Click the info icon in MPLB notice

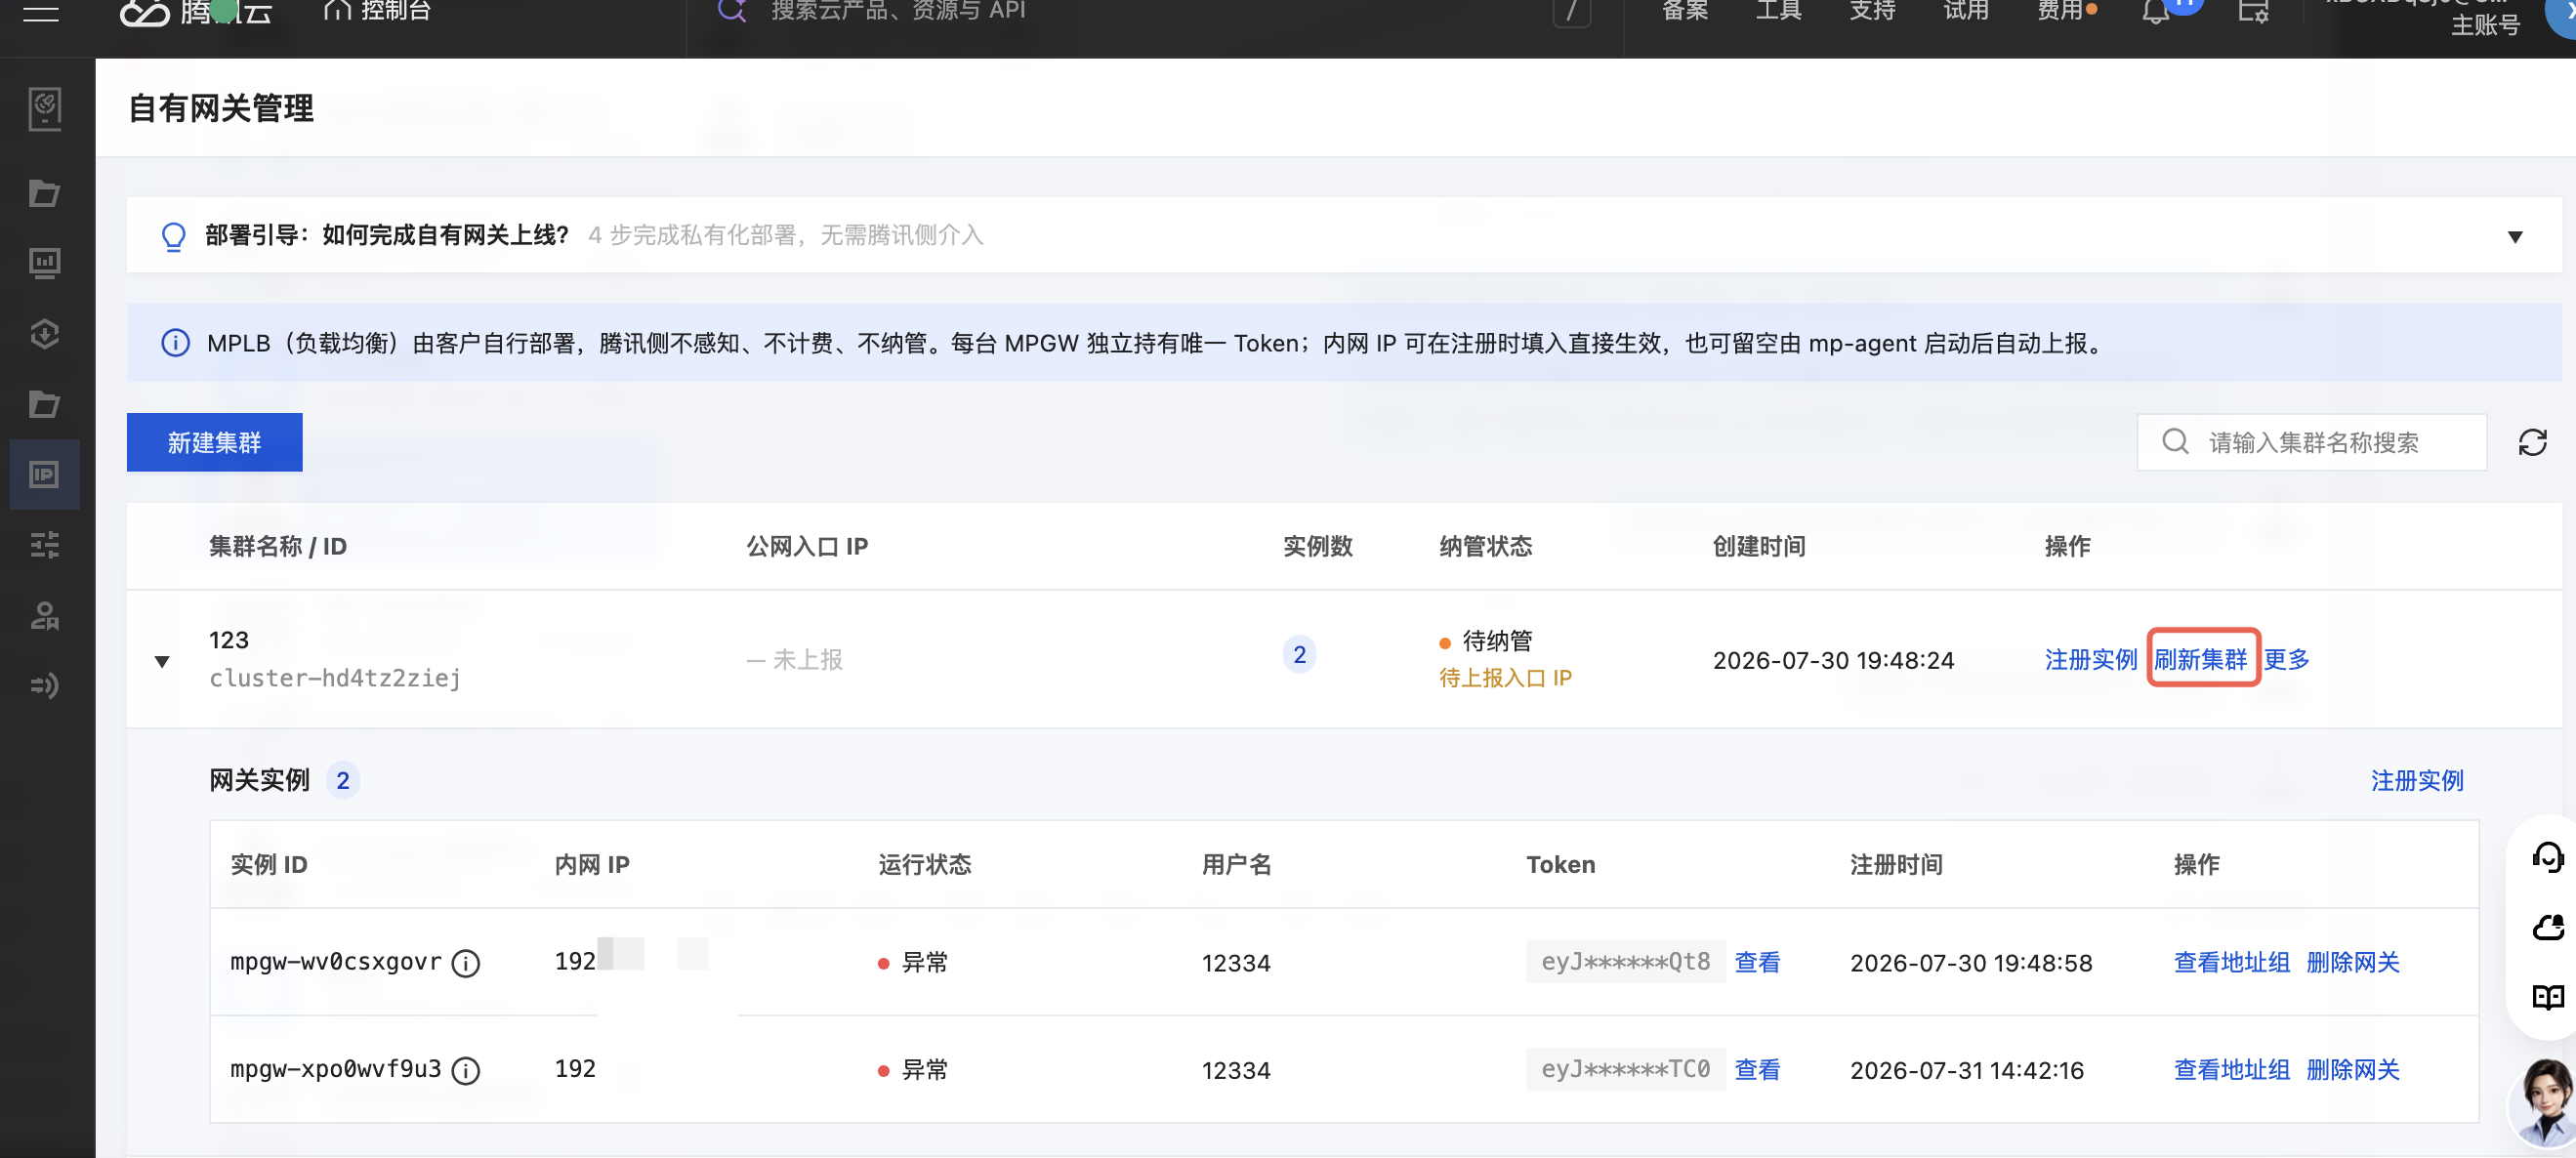175,343
